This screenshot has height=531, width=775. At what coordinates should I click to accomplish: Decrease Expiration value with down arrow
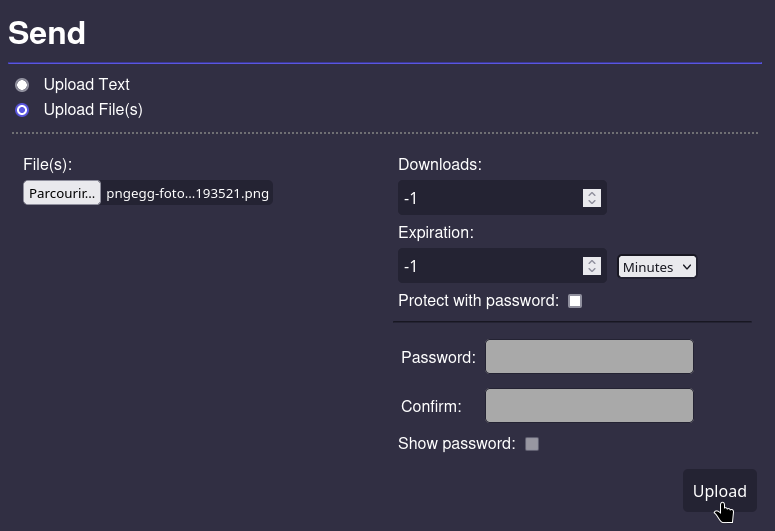pos(592,270)
